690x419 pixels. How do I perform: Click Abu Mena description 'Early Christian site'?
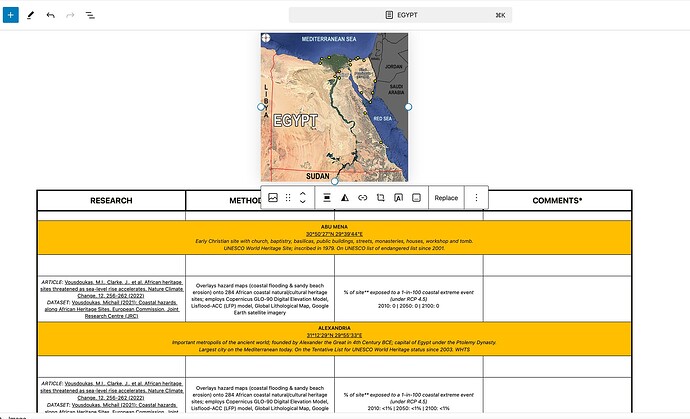[334, 241]
